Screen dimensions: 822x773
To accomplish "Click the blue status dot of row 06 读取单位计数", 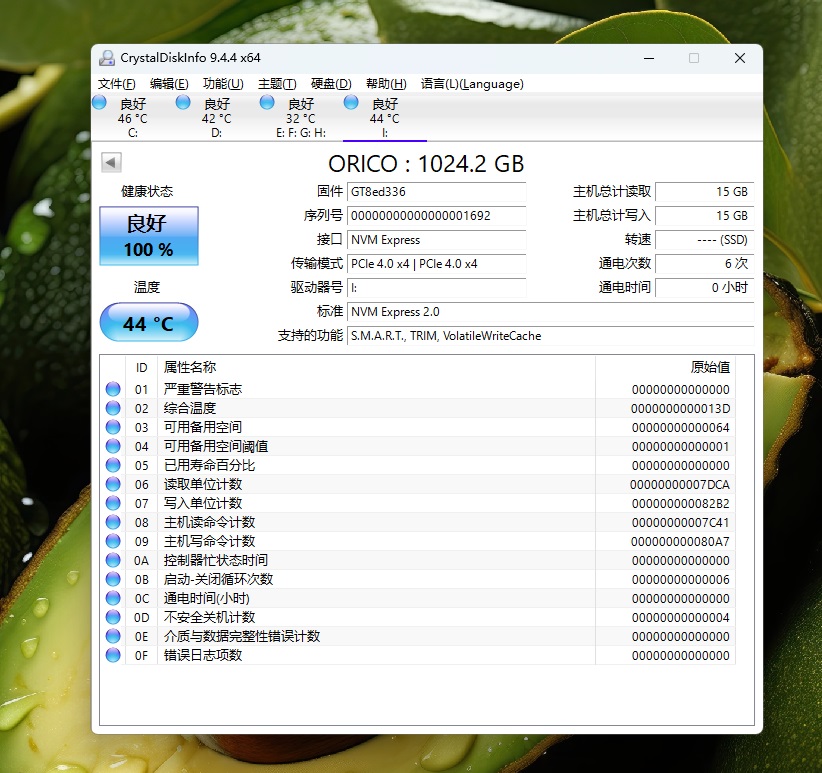I will tap(113, 484).
